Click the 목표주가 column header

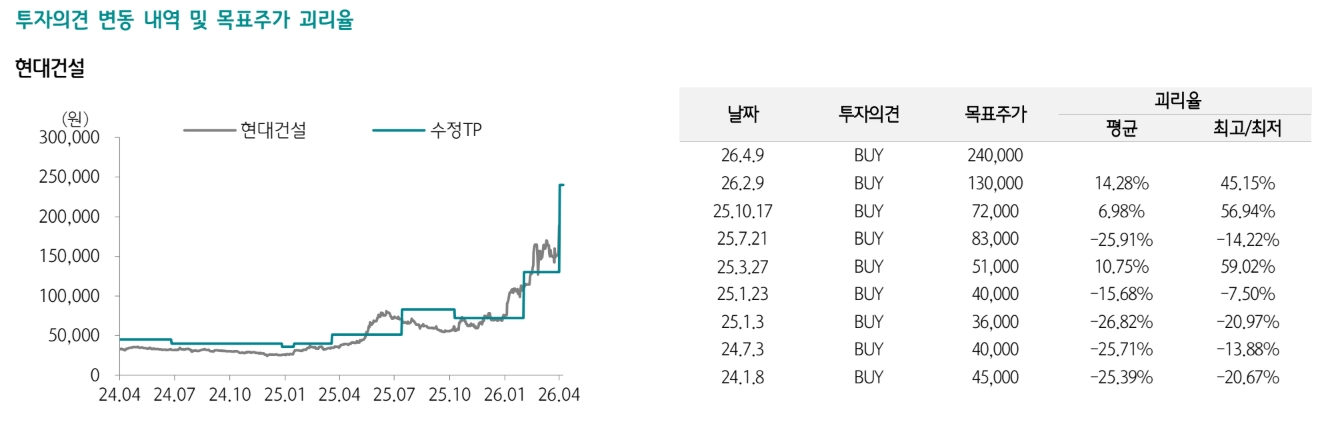click(x=995, y=114)
